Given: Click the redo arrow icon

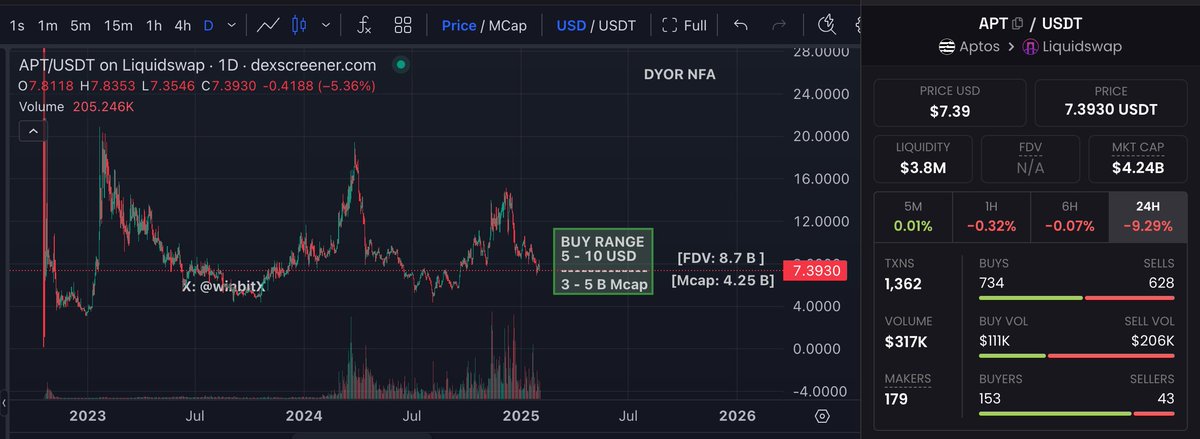Looking at the screenshot, I should (780, 25).
